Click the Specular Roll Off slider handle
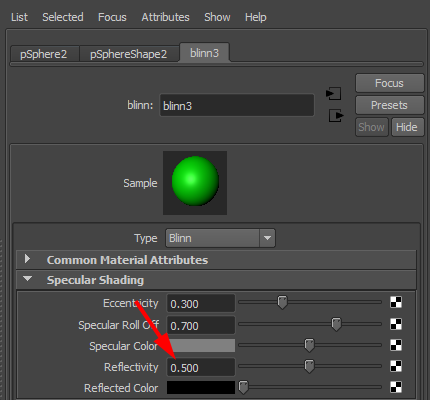Screen dimensions: 430x400 click(x=336, y=324)
